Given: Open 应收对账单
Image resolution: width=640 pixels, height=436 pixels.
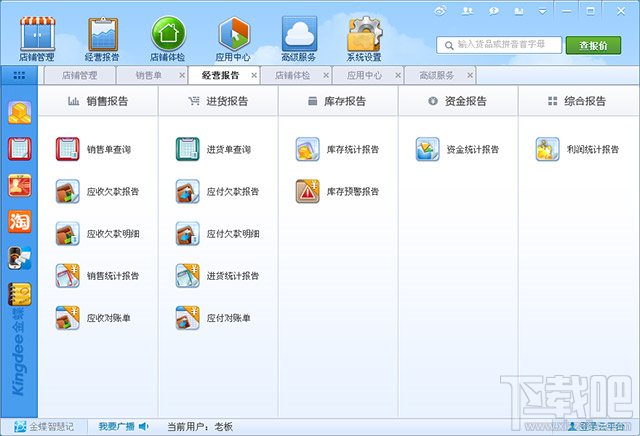Looking at the screenshot, I should coord(94,318).
